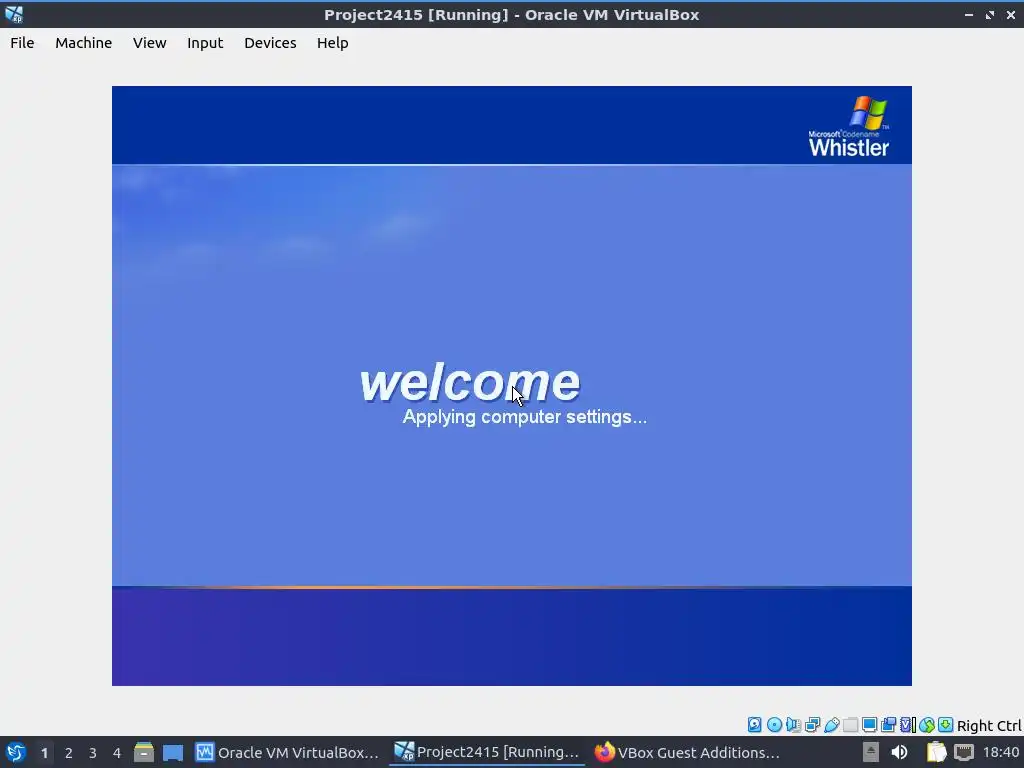1024x768 pixels.
Task: Open the Lubuntu start menu bird icon
Action: (x=15, y=752)
